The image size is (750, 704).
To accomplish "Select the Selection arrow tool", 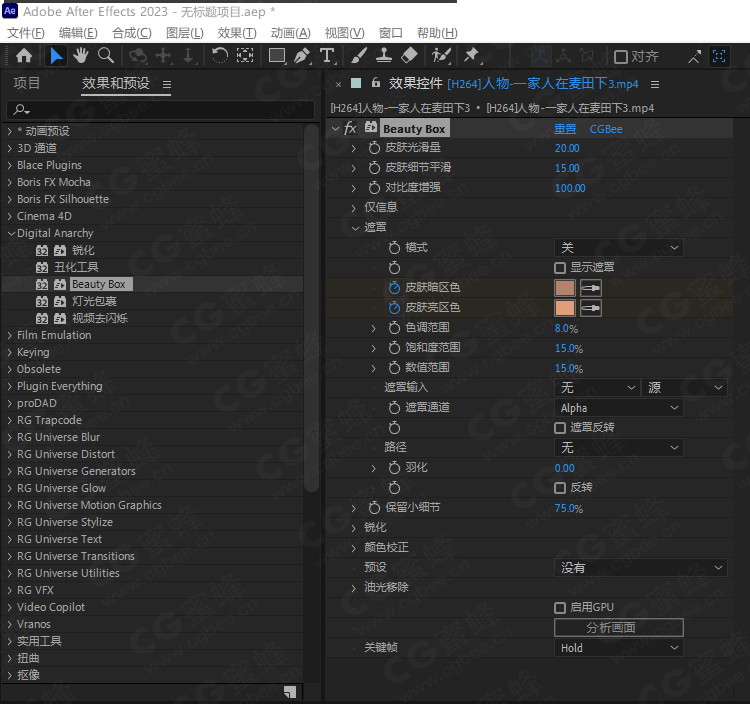I will [56, 56].
